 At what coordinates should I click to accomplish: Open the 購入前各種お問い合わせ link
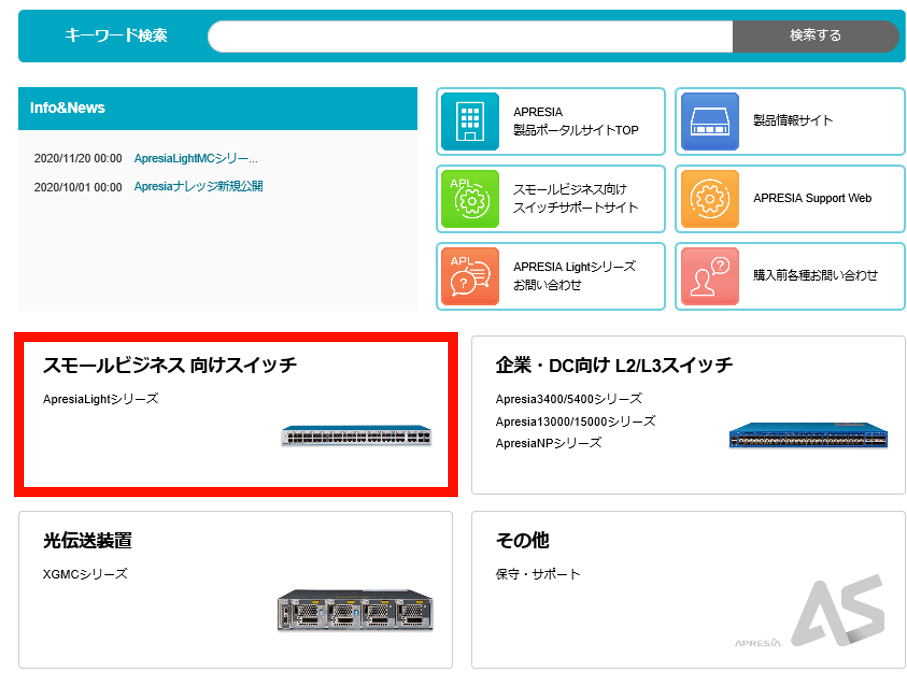point(790,276)
